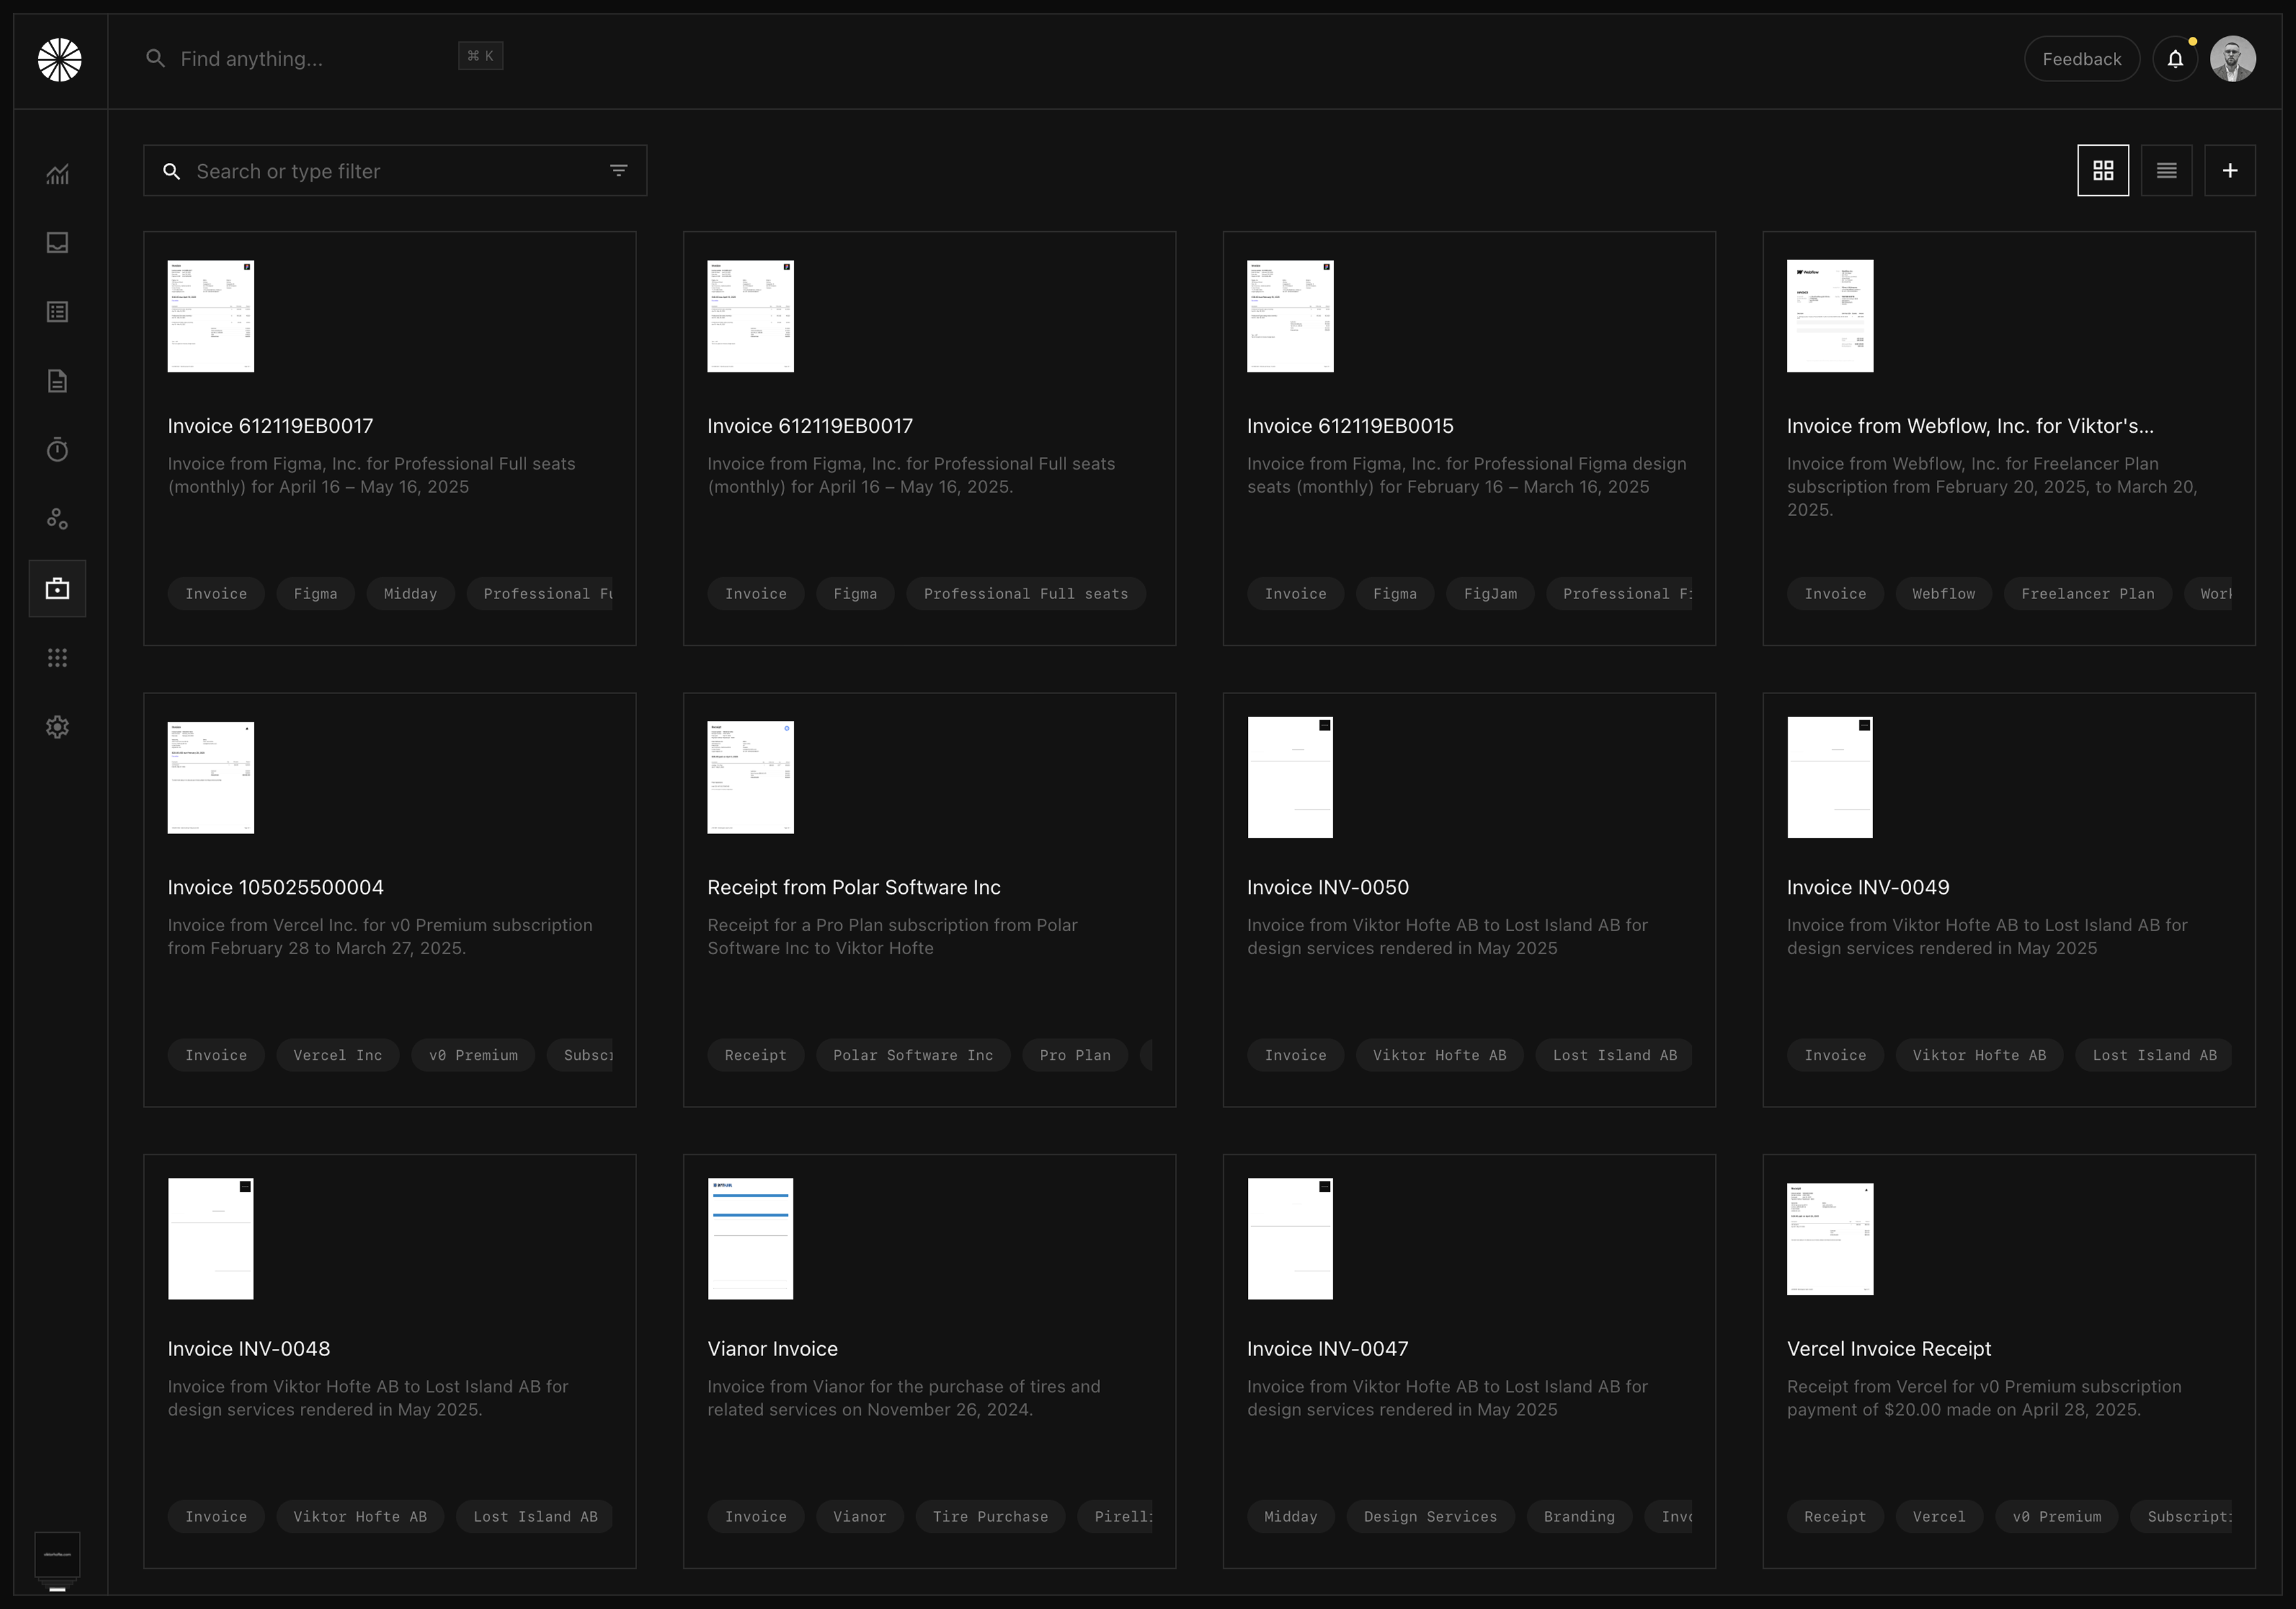Open the customers icon in sidebar
The width and height of the screenshot is (2296, 1609).
click(57, 519)
